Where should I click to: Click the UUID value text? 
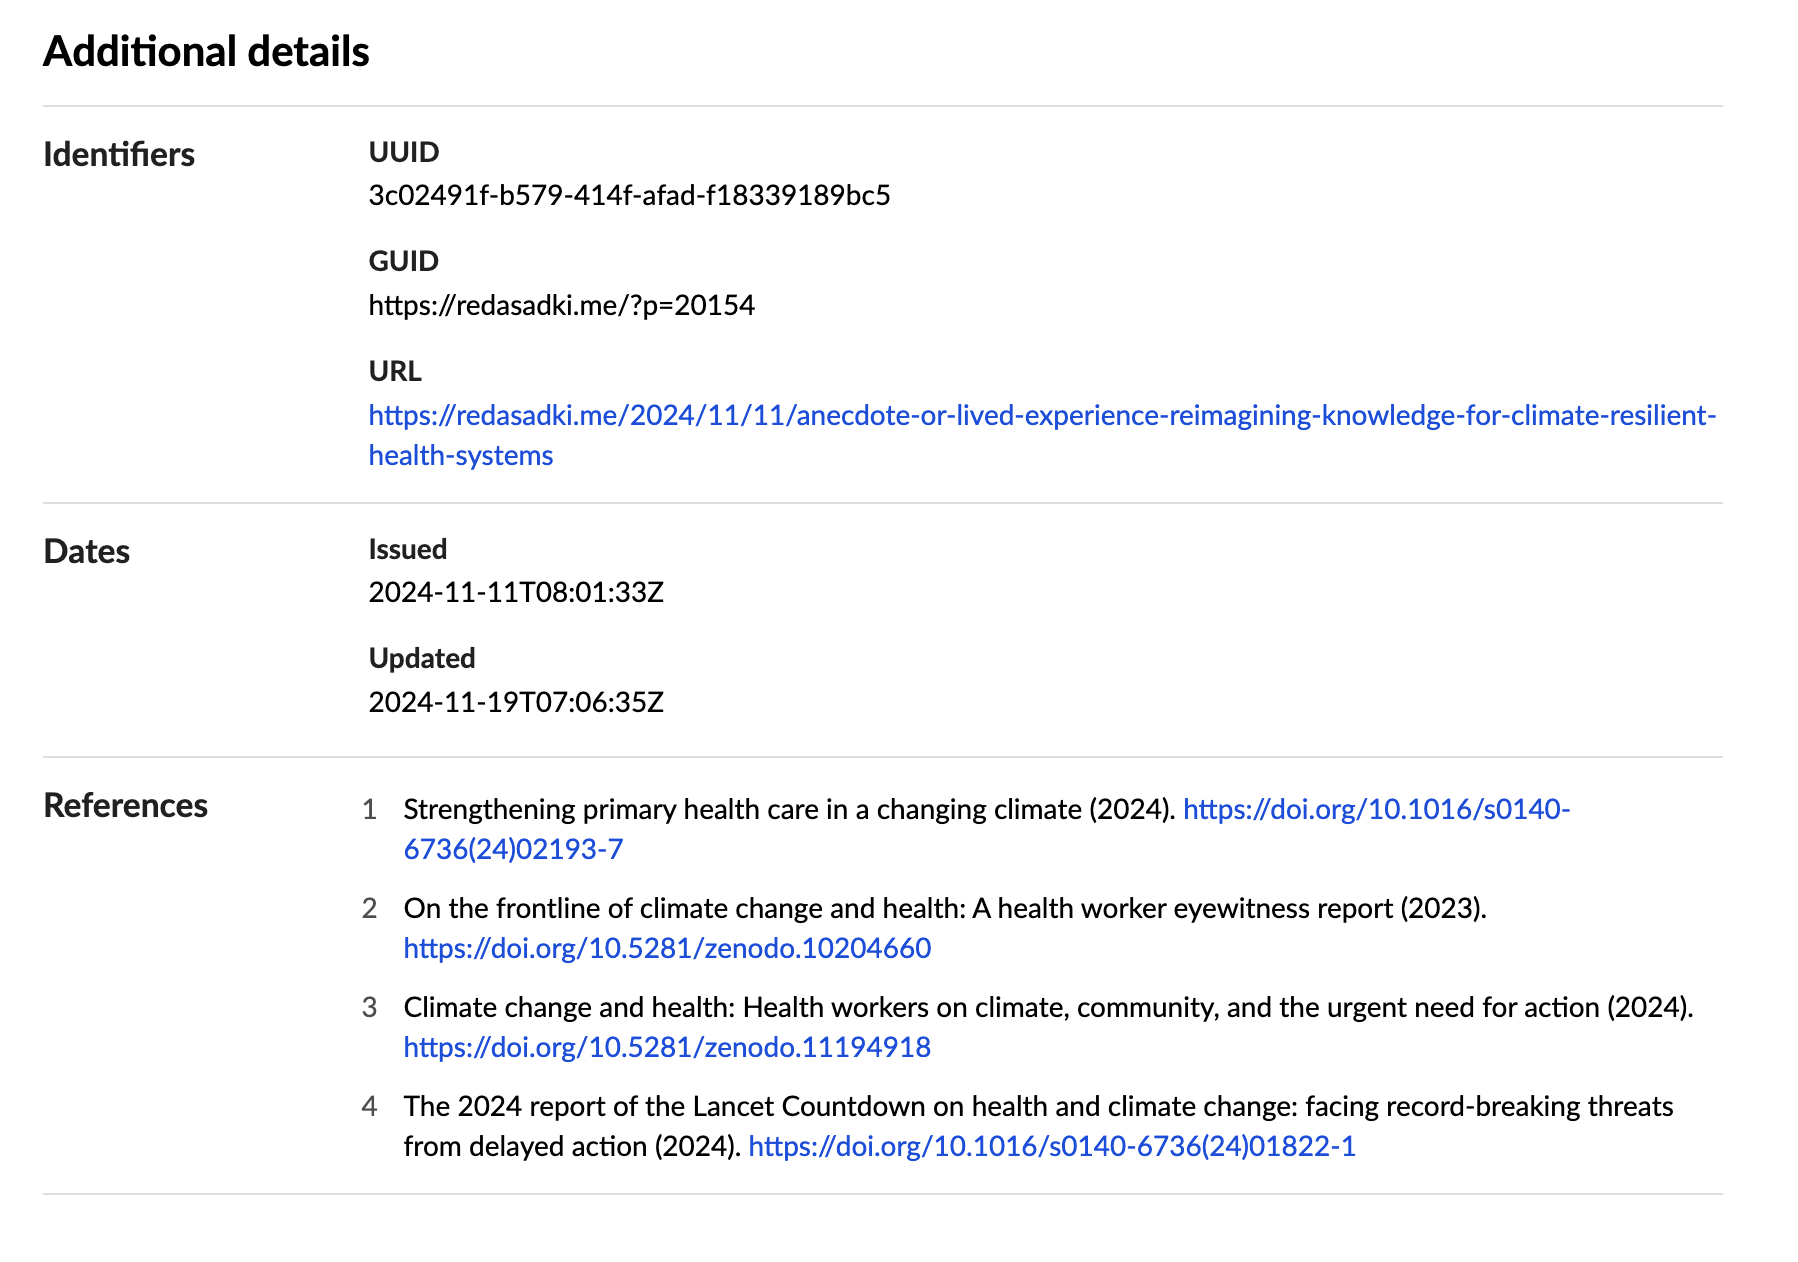click(x=629, y=195)
